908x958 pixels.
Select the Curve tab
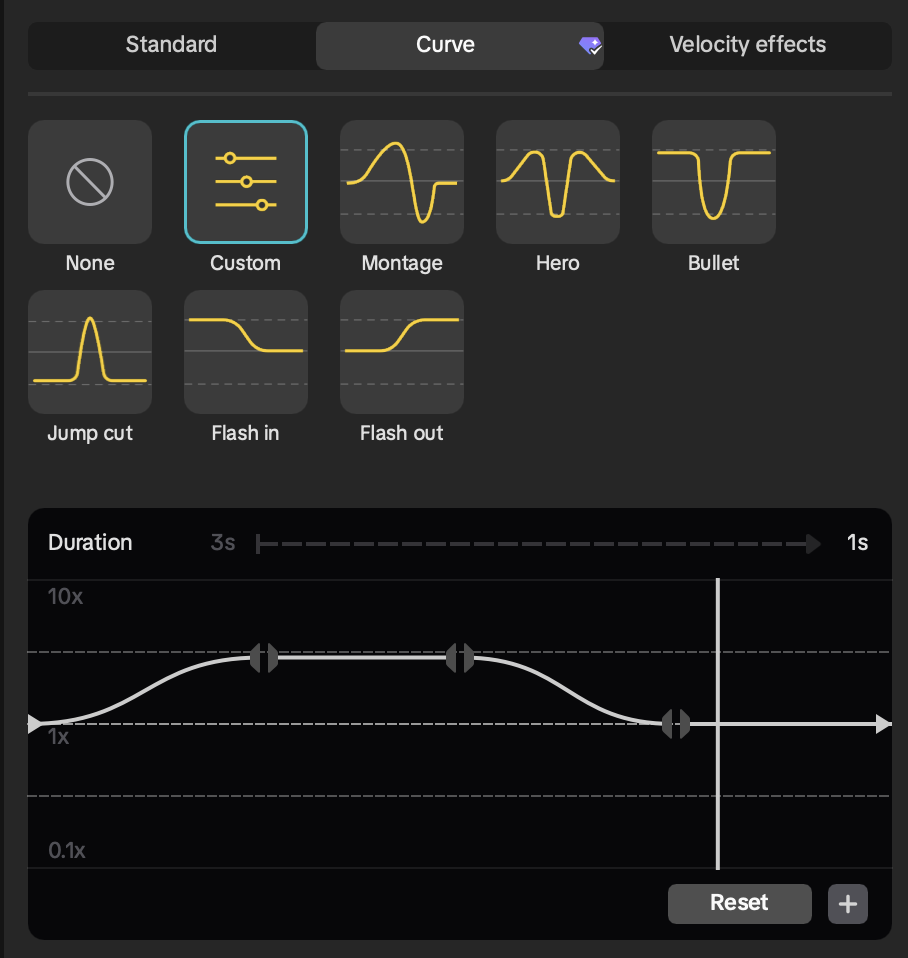pos(459,45)
